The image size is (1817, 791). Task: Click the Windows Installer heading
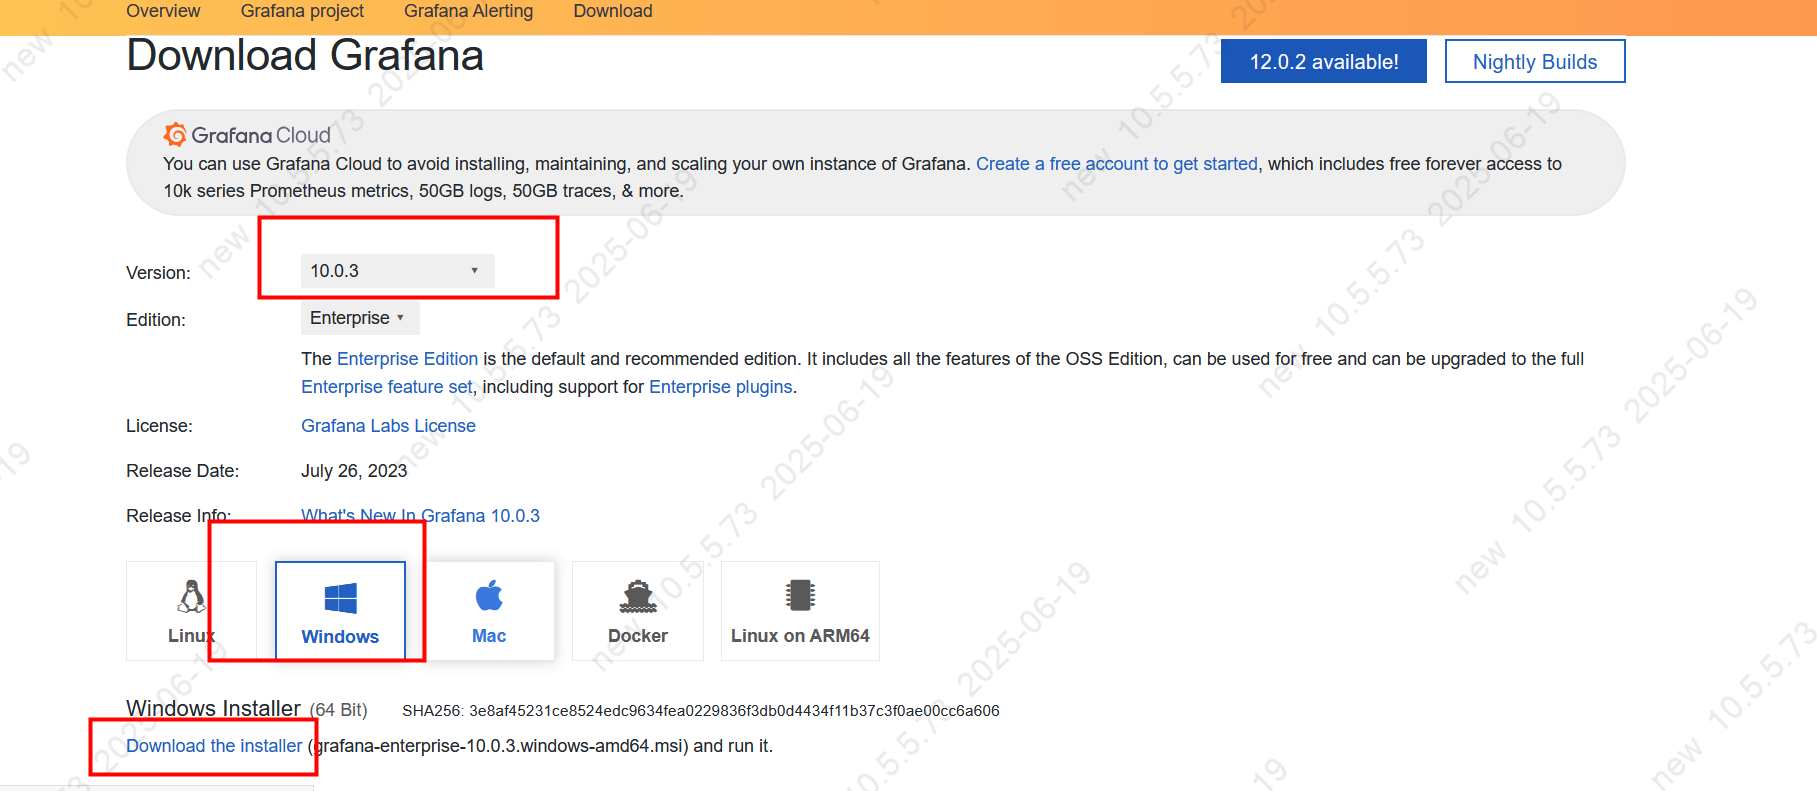coord(213,709)
